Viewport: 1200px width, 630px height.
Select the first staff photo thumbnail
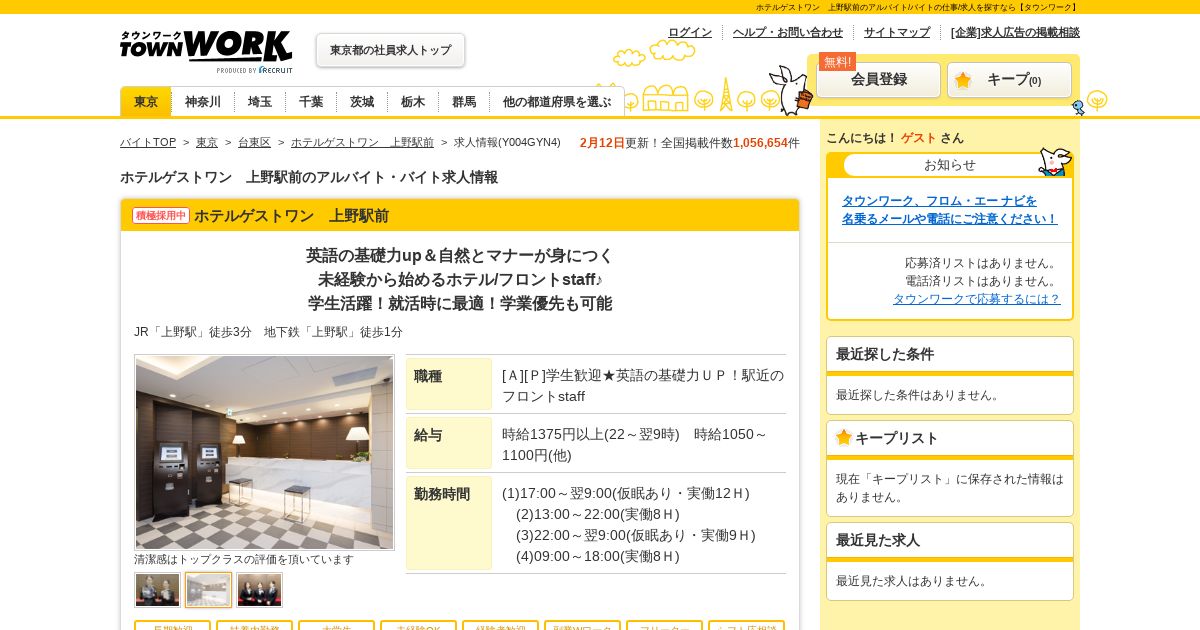point(158,590)
